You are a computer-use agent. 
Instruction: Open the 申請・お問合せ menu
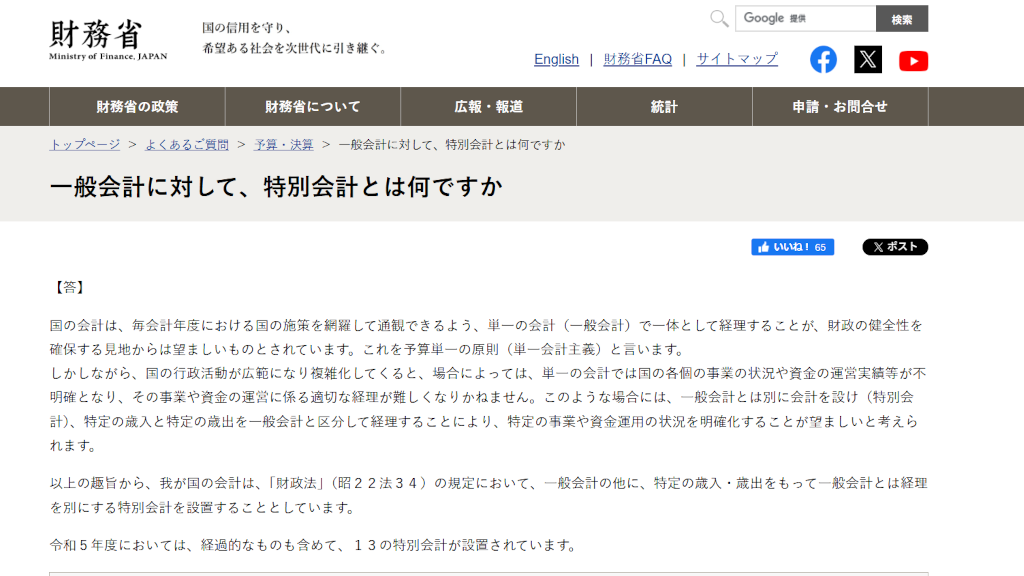[x=840, y=107]
